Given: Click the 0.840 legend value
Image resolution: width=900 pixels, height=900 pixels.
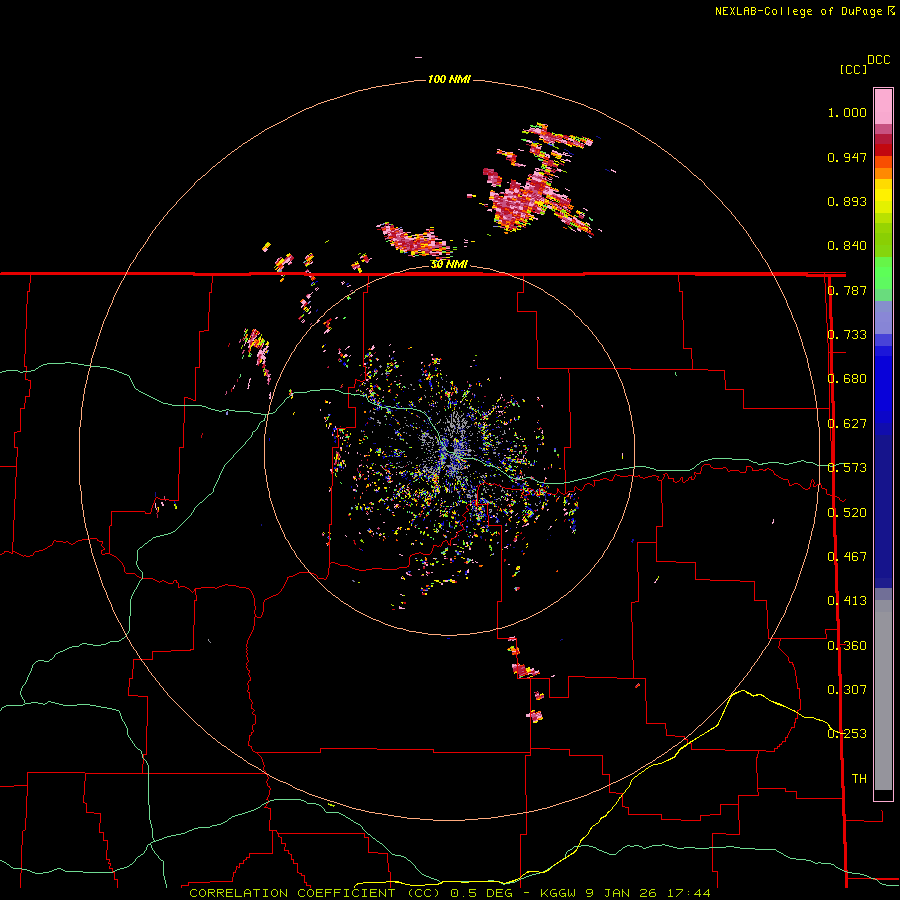Looking at the screenshot, I should (x=847, y=246).
